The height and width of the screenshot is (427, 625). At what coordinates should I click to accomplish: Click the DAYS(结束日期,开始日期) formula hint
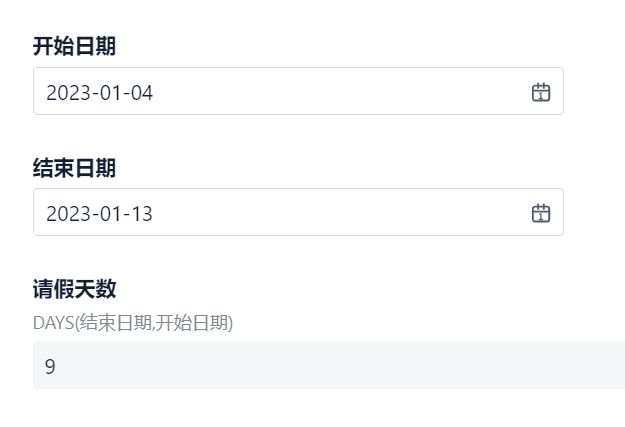click(x=133, y=323)
